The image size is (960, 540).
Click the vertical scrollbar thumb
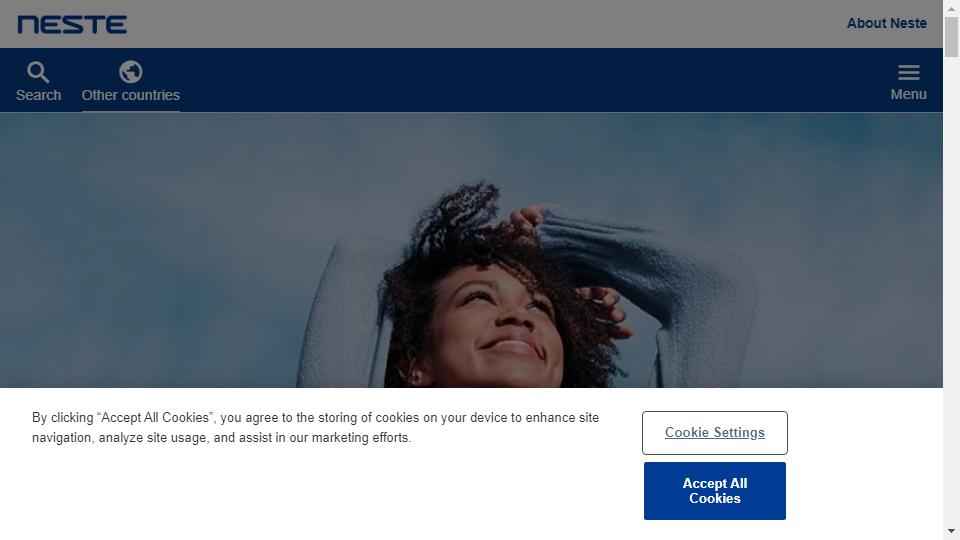point(951,37)
